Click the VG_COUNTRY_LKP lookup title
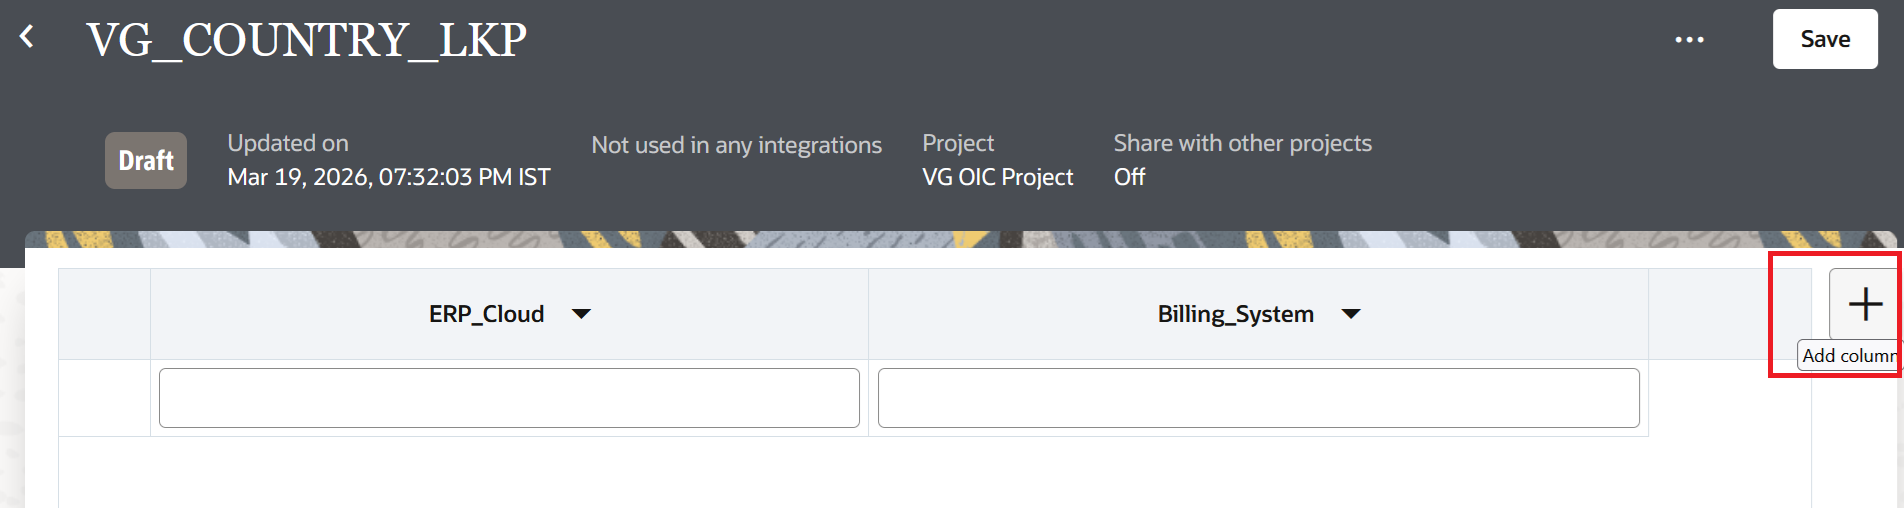The width and height of the screenshot is (1904, 508). (x=306, y=41)
